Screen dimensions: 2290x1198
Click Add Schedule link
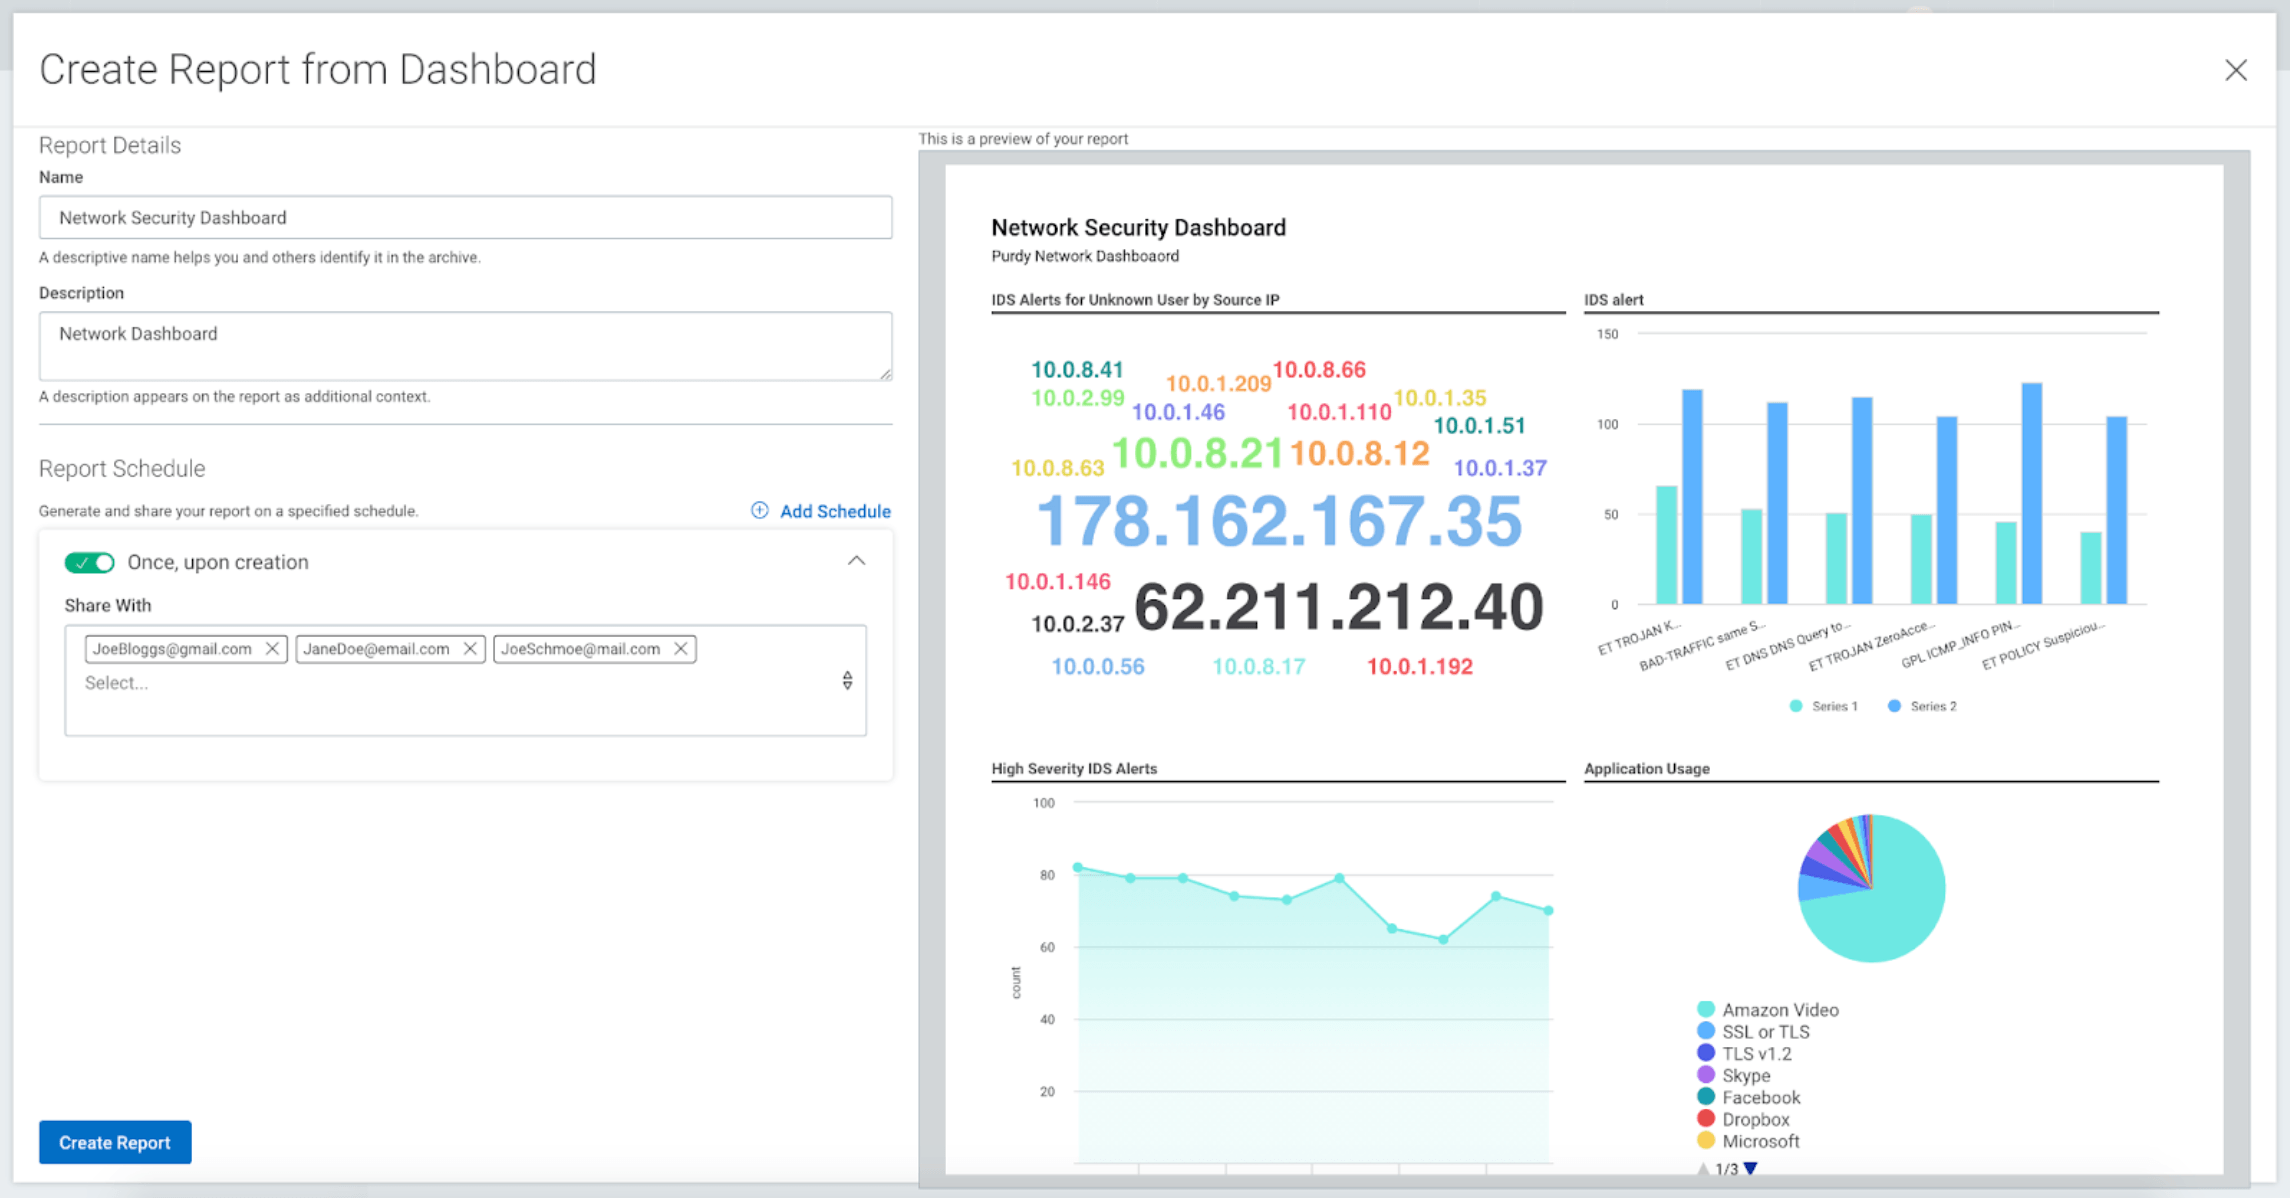point(835,511)
